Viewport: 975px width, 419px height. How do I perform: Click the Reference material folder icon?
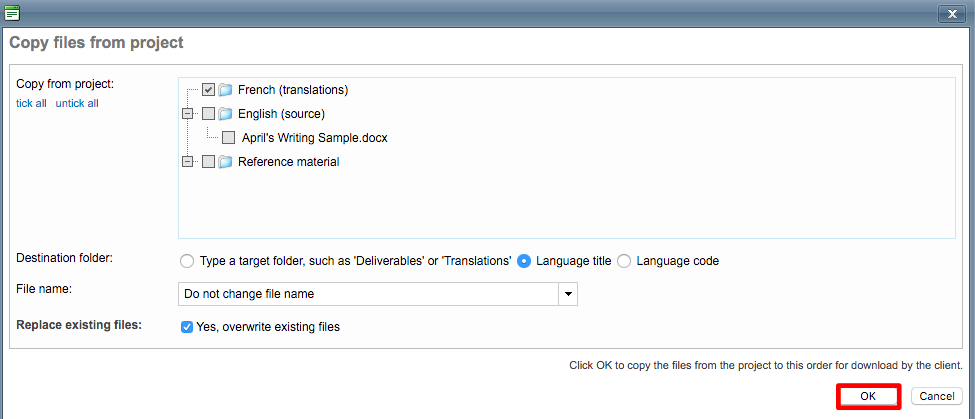225,162
